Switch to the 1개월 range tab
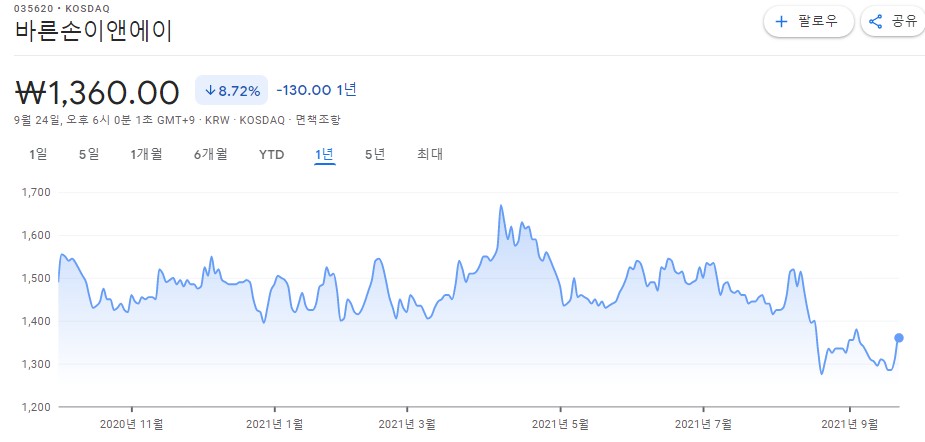 click(x=146, y=155)
